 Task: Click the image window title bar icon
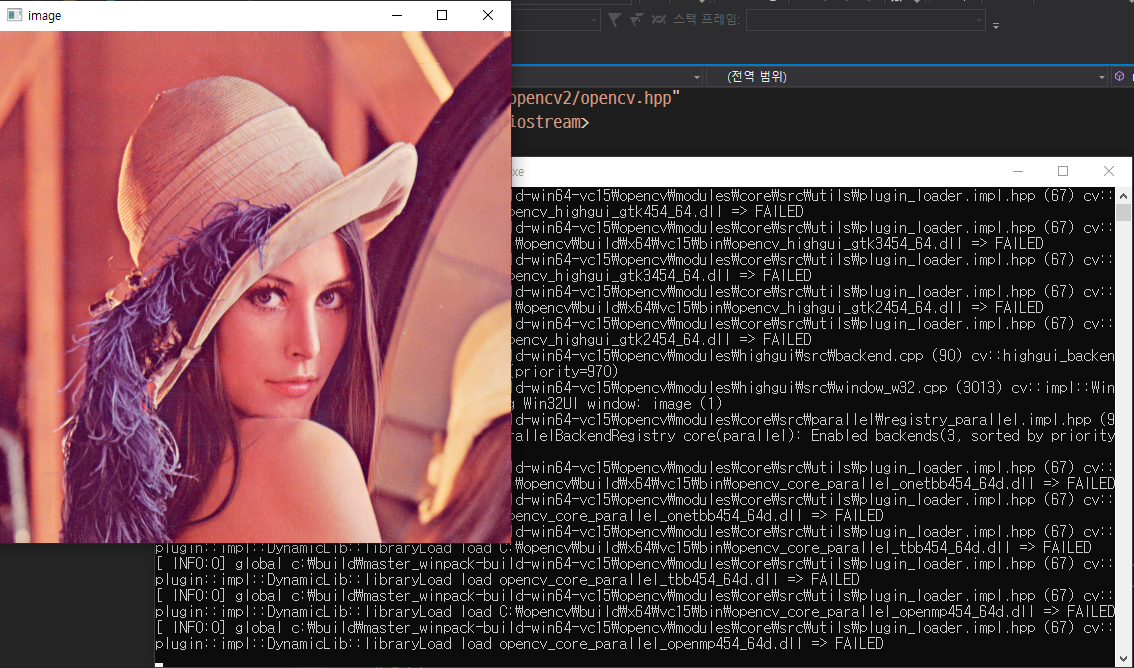coord(14,15)
